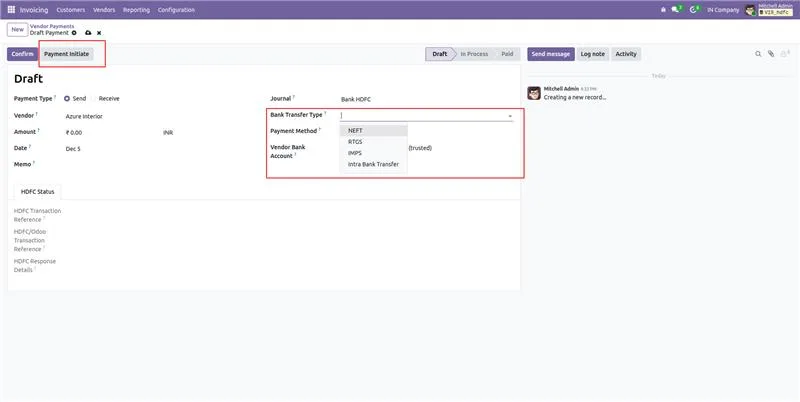Click the Activity button

tap(626, 54)
